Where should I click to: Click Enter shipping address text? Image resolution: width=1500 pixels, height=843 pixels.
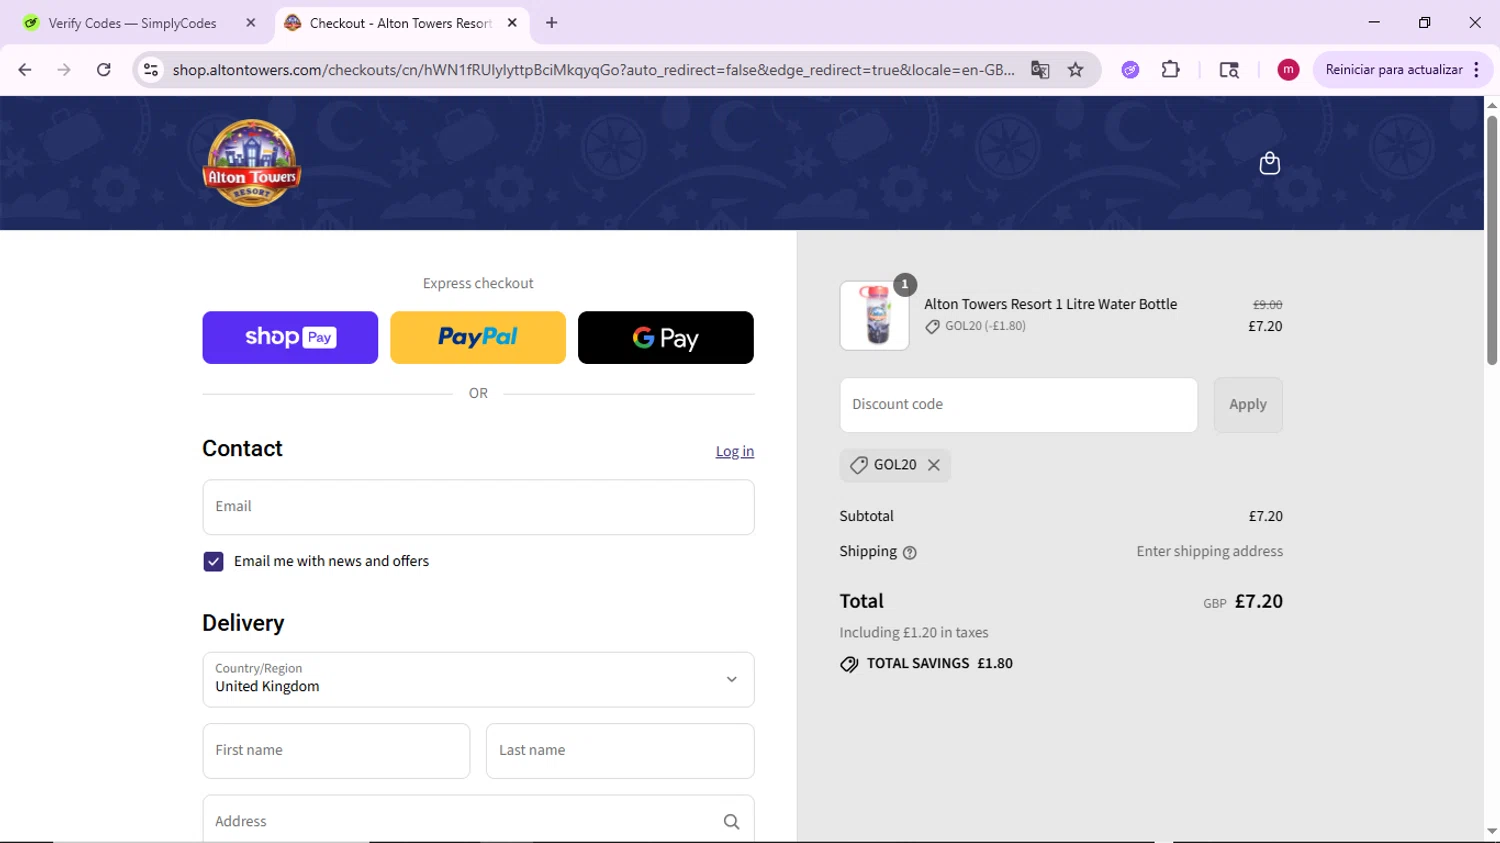tap(1209, 551)
